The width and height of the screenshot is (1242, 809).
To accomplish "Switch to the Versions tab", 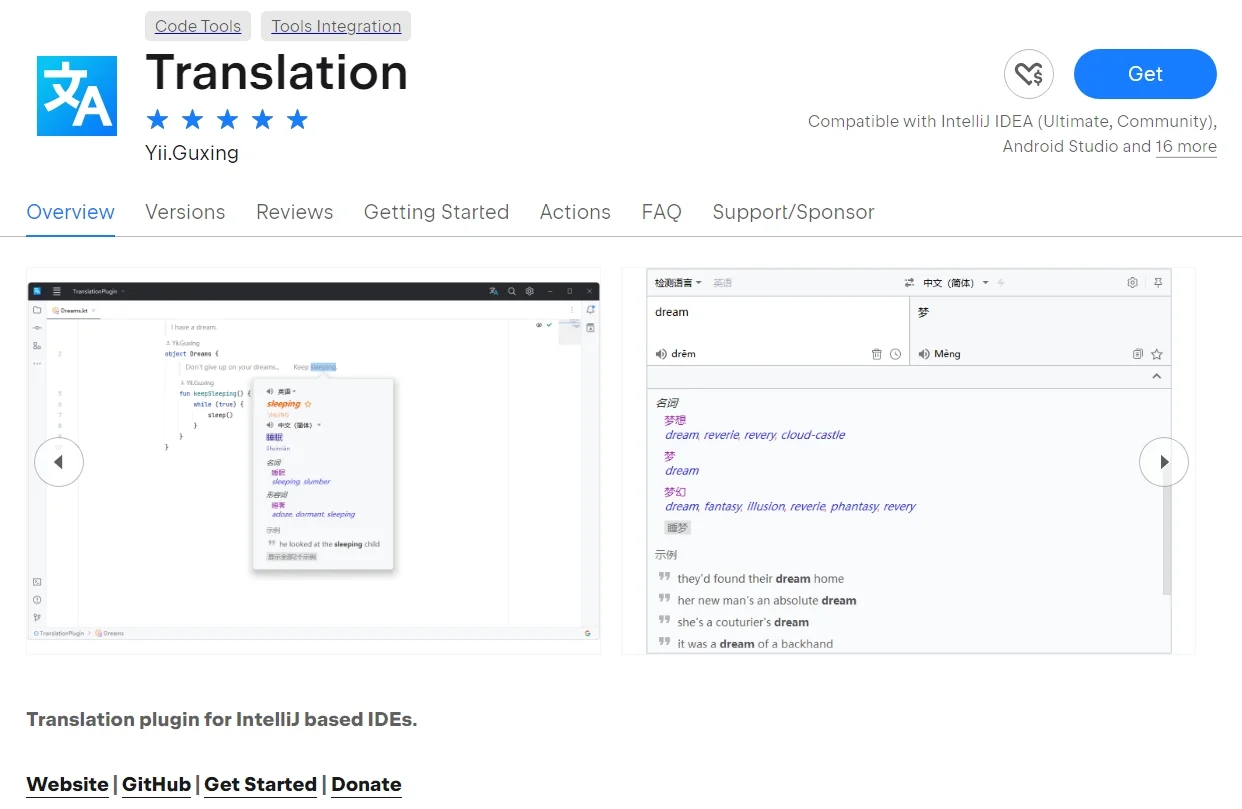I will [x=185, y=212].
